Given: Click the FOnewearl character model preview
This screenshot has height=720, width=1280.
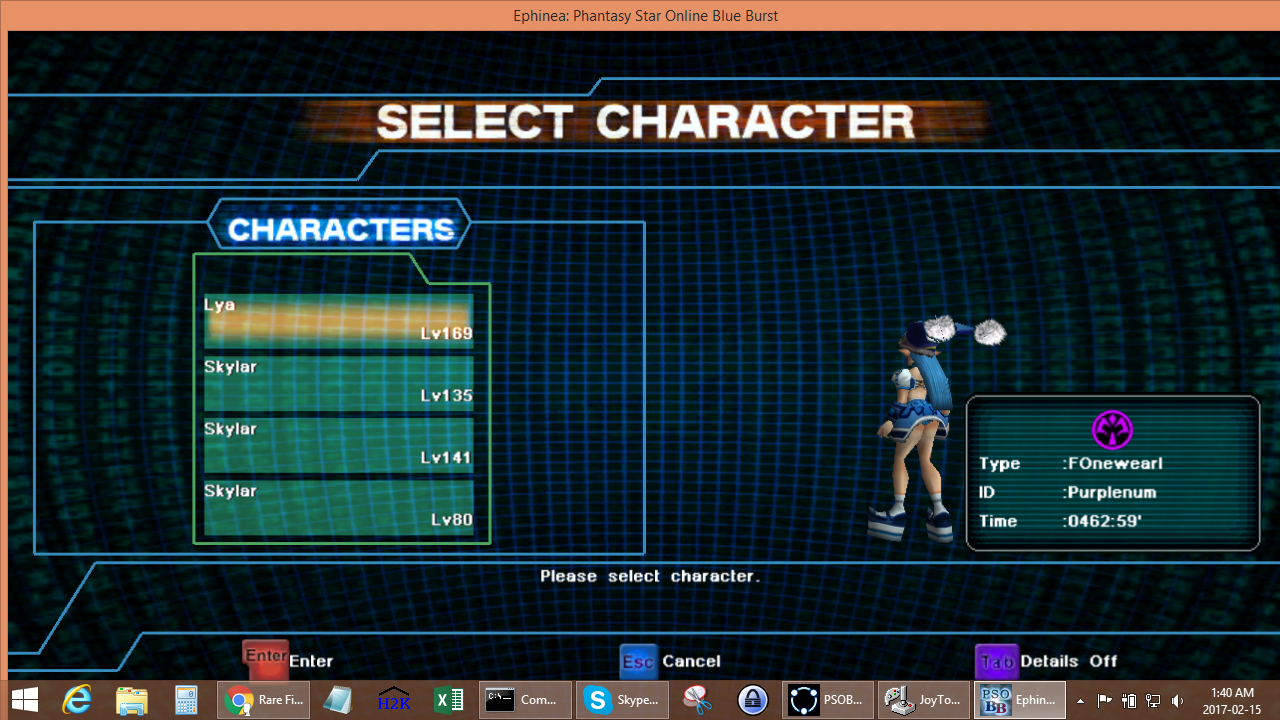Looking at the screenshot, I should [930, 430].
